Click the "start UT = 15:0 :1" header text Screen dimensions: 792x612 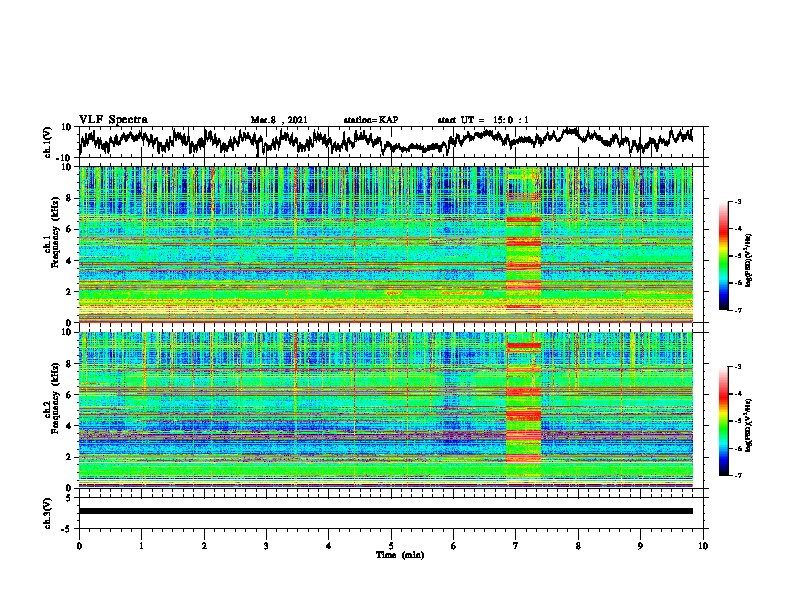[x=483, y=120]
